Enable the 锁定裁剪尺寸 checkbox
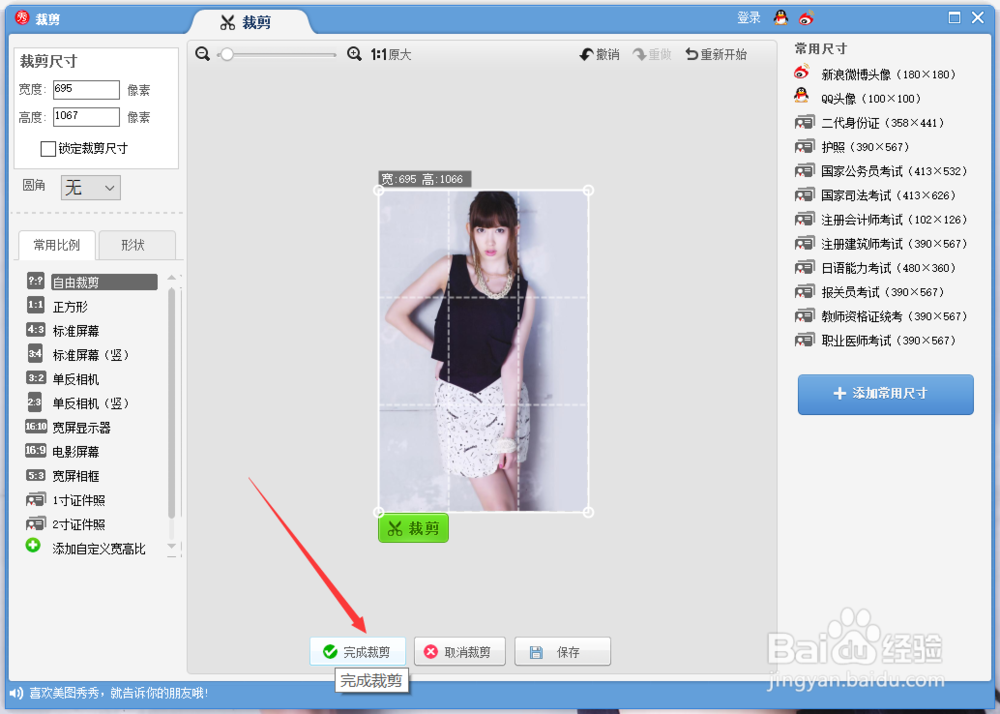1000x714 pixels. 48,149
